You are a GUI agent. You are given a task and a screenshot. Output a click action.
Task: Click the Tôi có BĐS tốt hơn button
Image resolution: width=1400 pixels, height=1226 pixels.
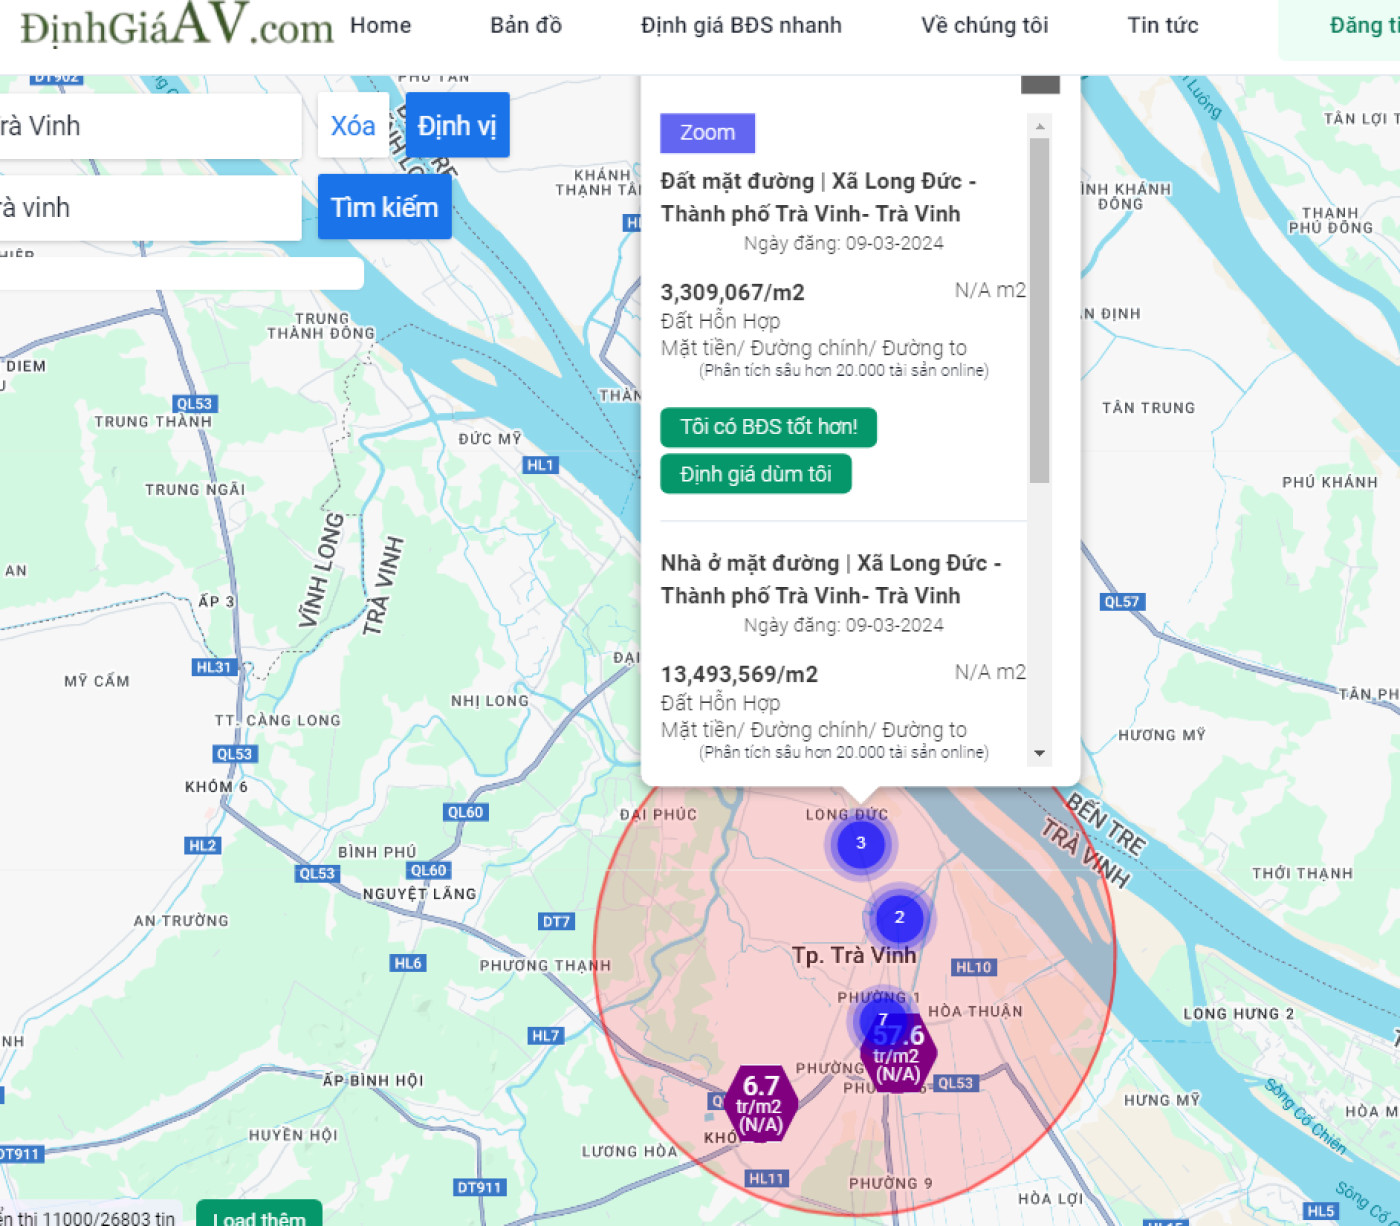[768, 427]
